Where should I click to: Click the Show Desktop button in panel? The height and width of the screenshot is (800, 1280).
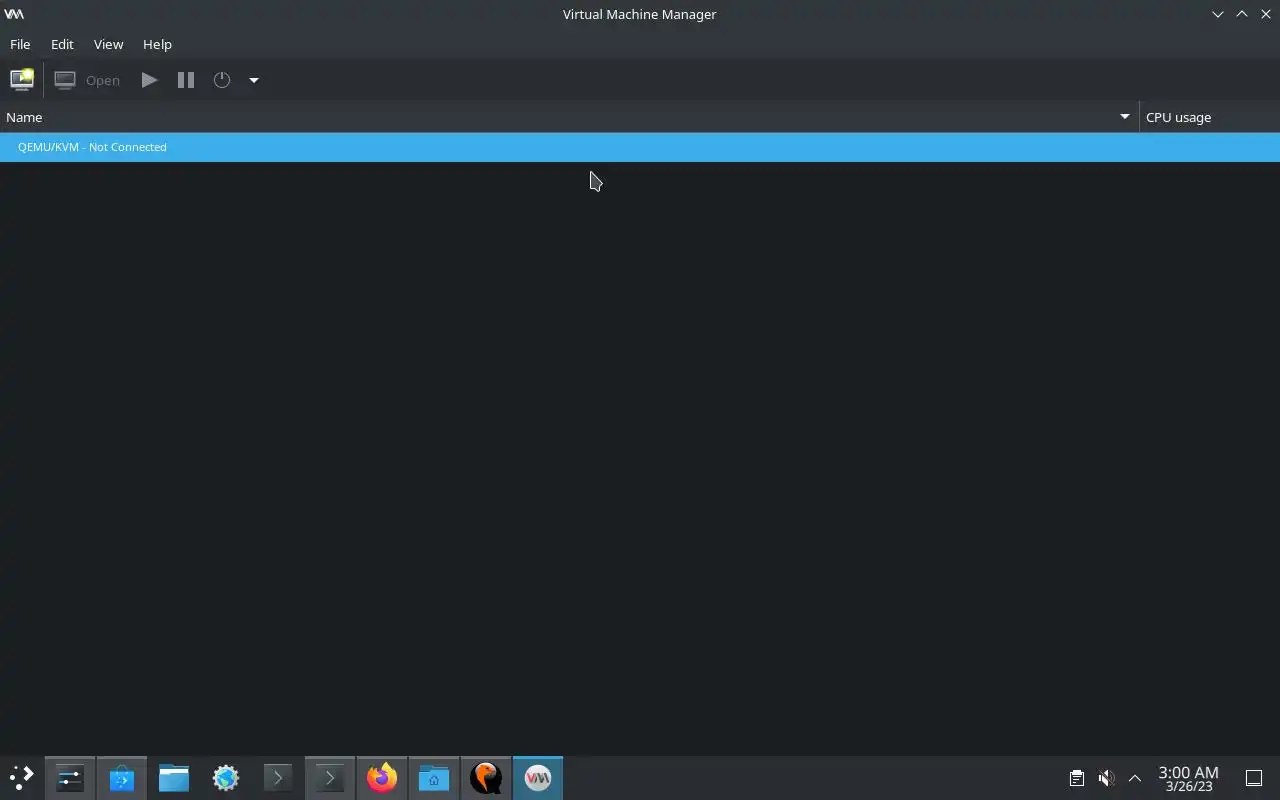tap(1254, 778)
